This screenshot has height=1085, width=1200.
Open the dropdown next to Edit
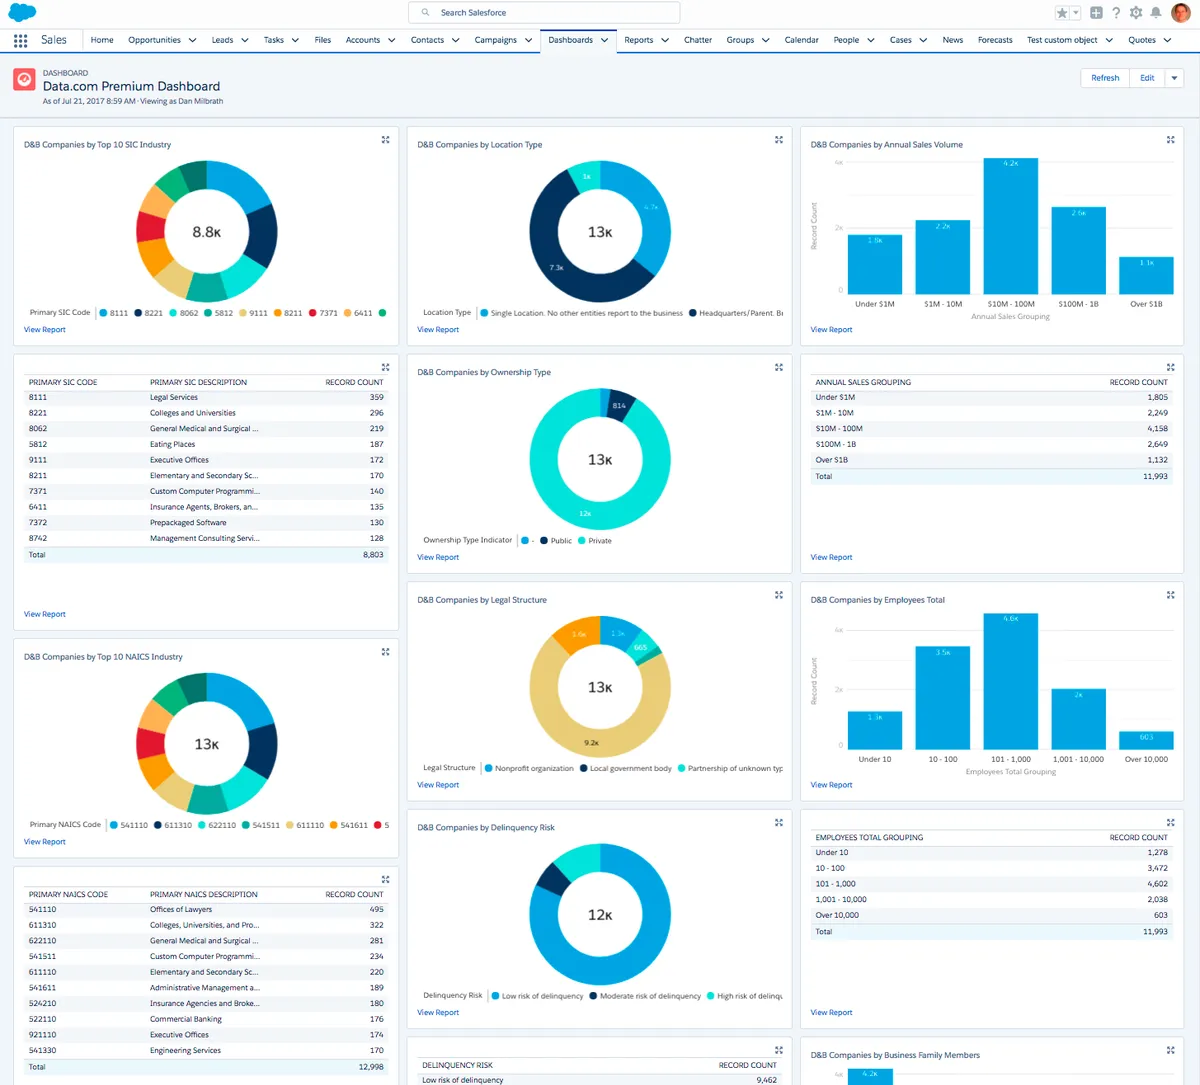click(x=1175, y=78)
